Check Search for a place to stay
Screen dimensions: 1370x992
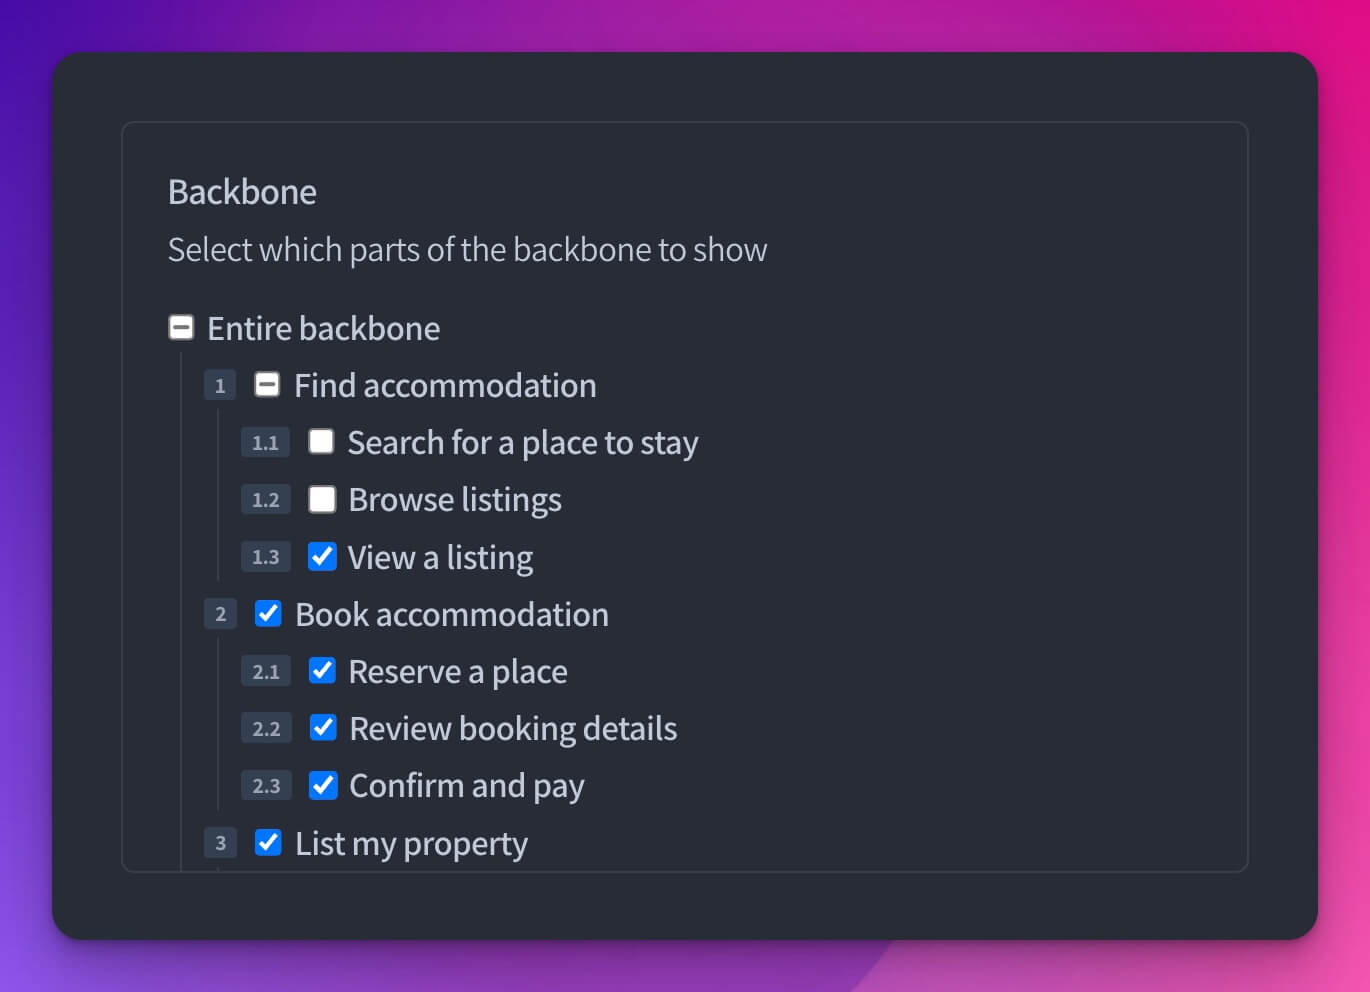321,441
